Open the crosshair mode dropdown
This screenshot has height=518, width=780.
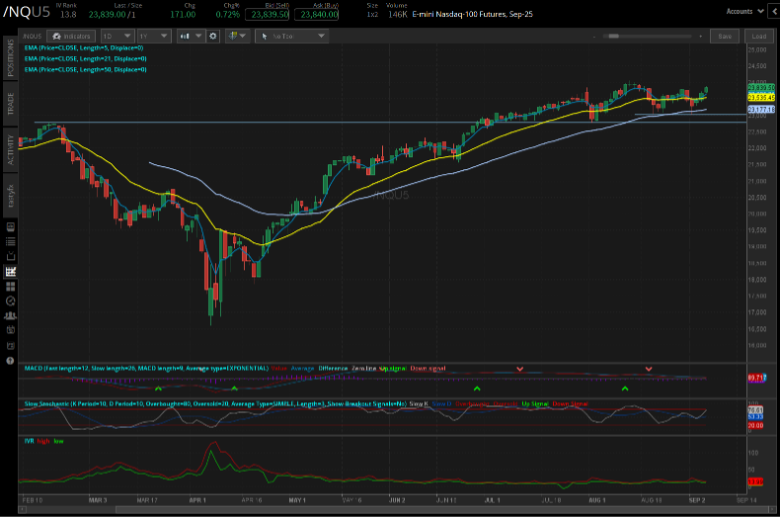pos(237,36)
